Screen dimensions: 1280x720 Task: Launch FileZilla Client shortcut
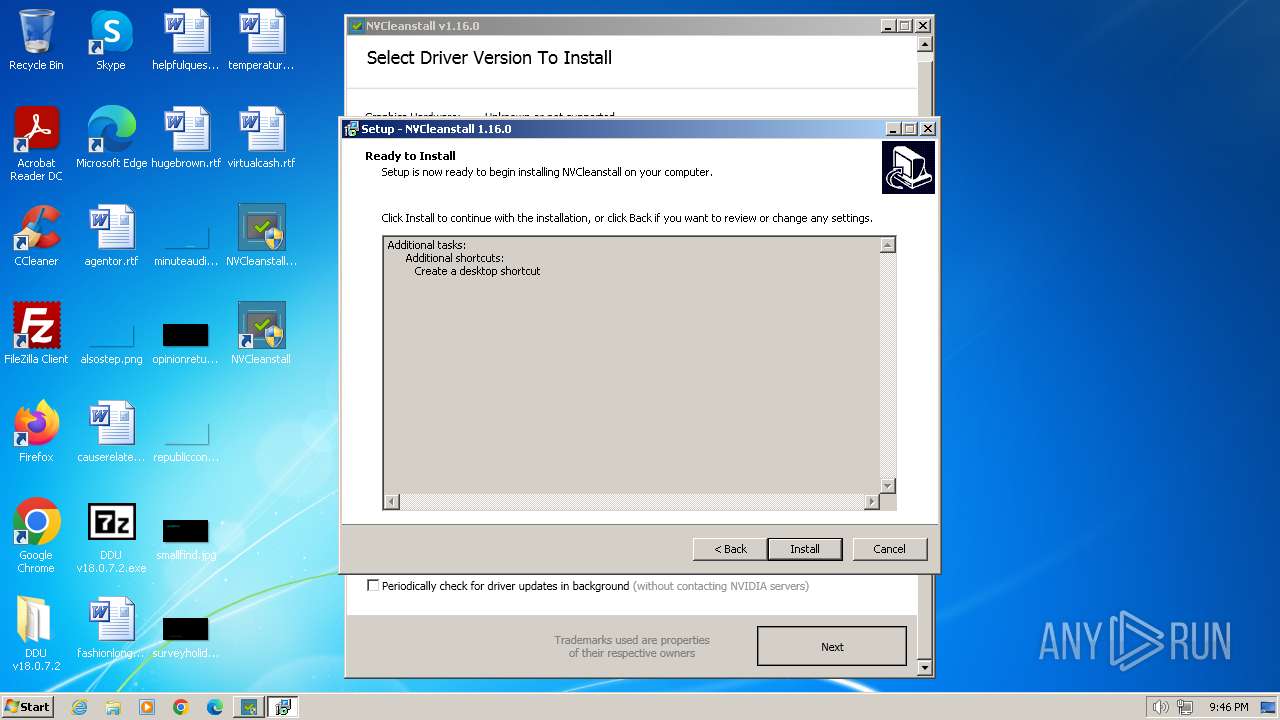click(x=36, y=334)
